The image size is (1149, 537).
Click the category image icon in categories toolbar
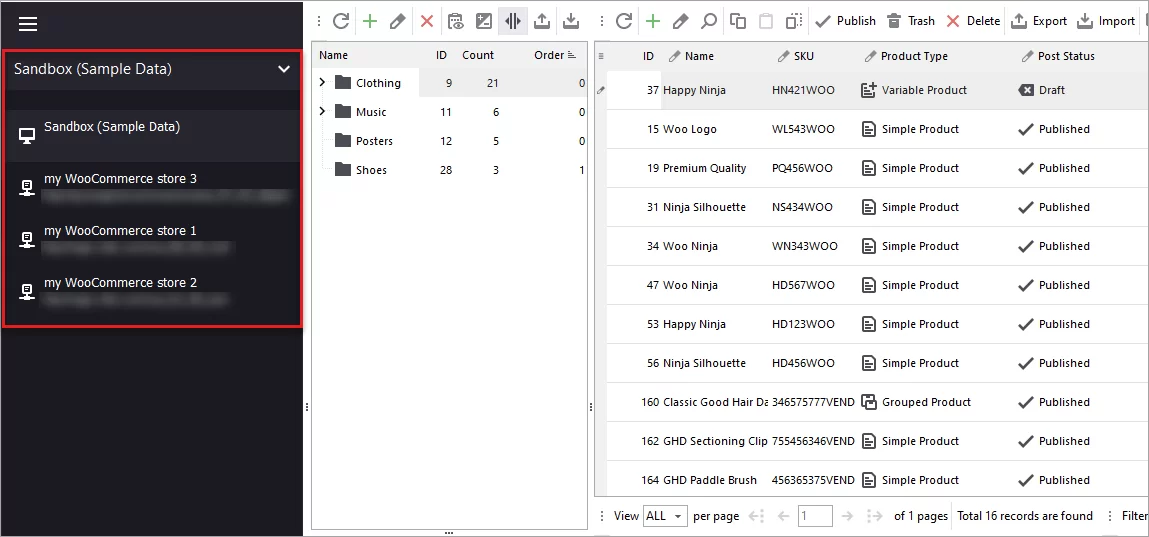coord(484,21)
